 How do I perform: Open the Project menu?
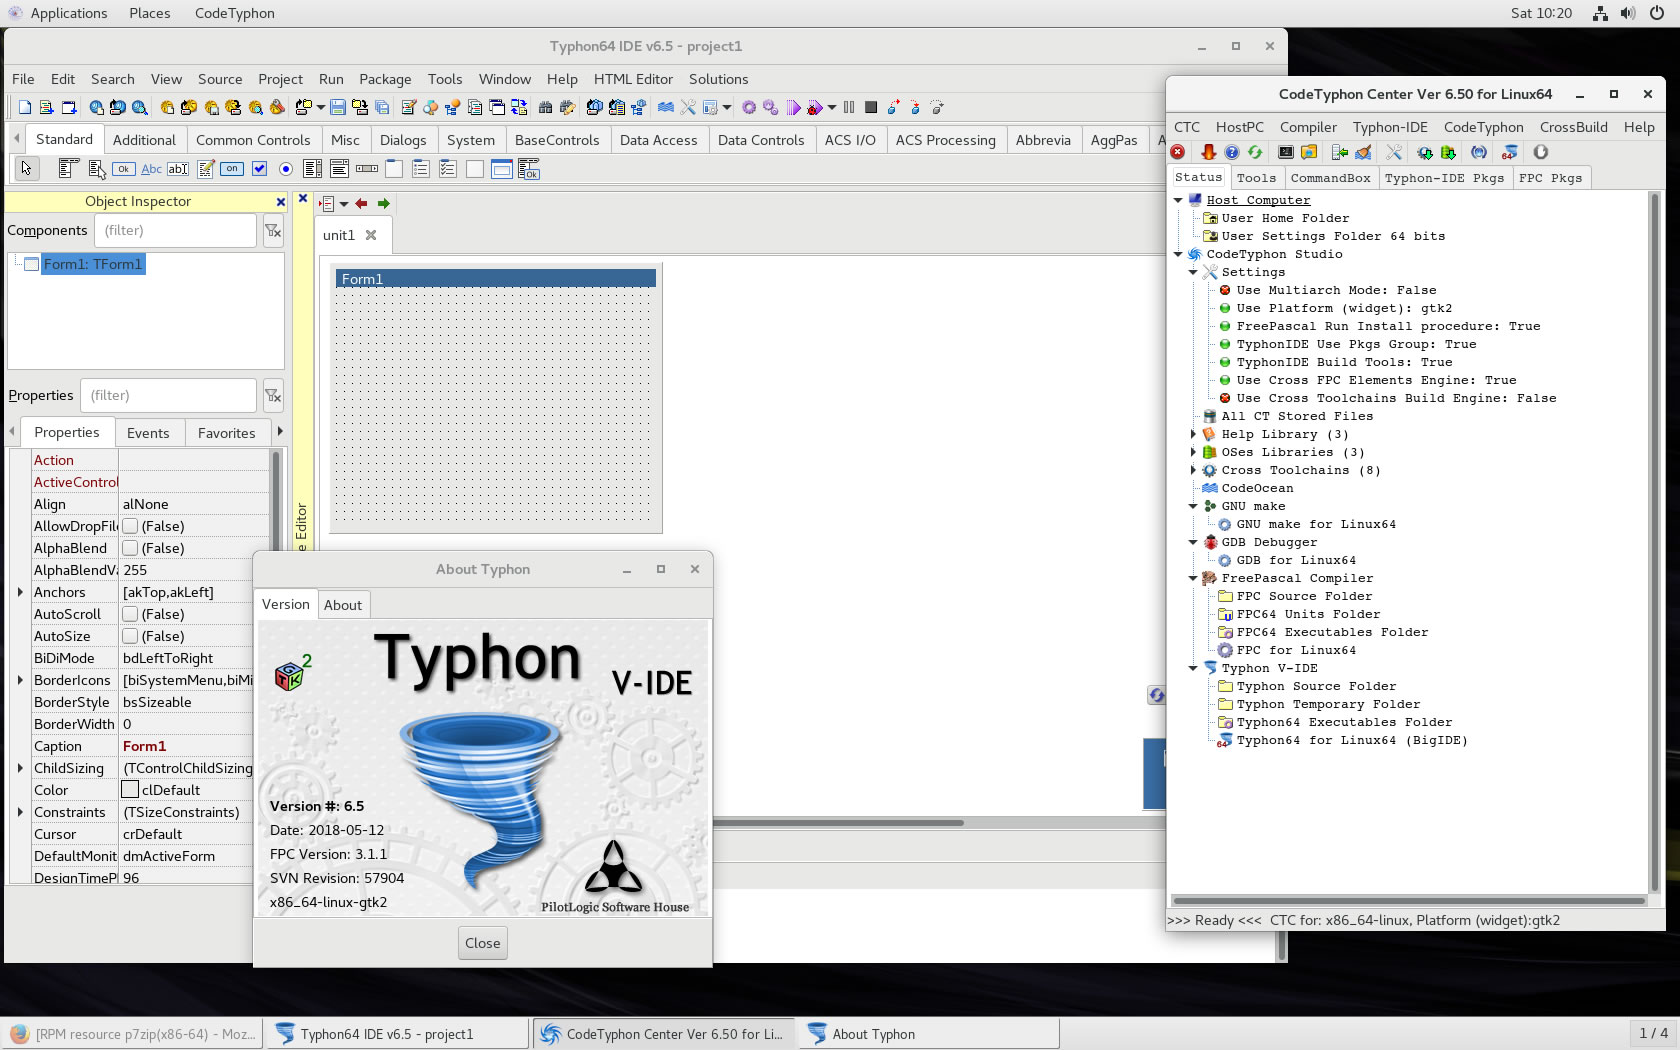click(x=280, y=79)
